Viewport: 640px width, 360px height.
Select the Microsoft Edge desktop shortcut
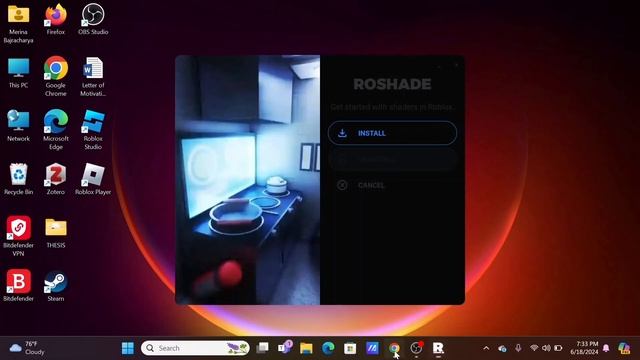[x=56, y=130]
